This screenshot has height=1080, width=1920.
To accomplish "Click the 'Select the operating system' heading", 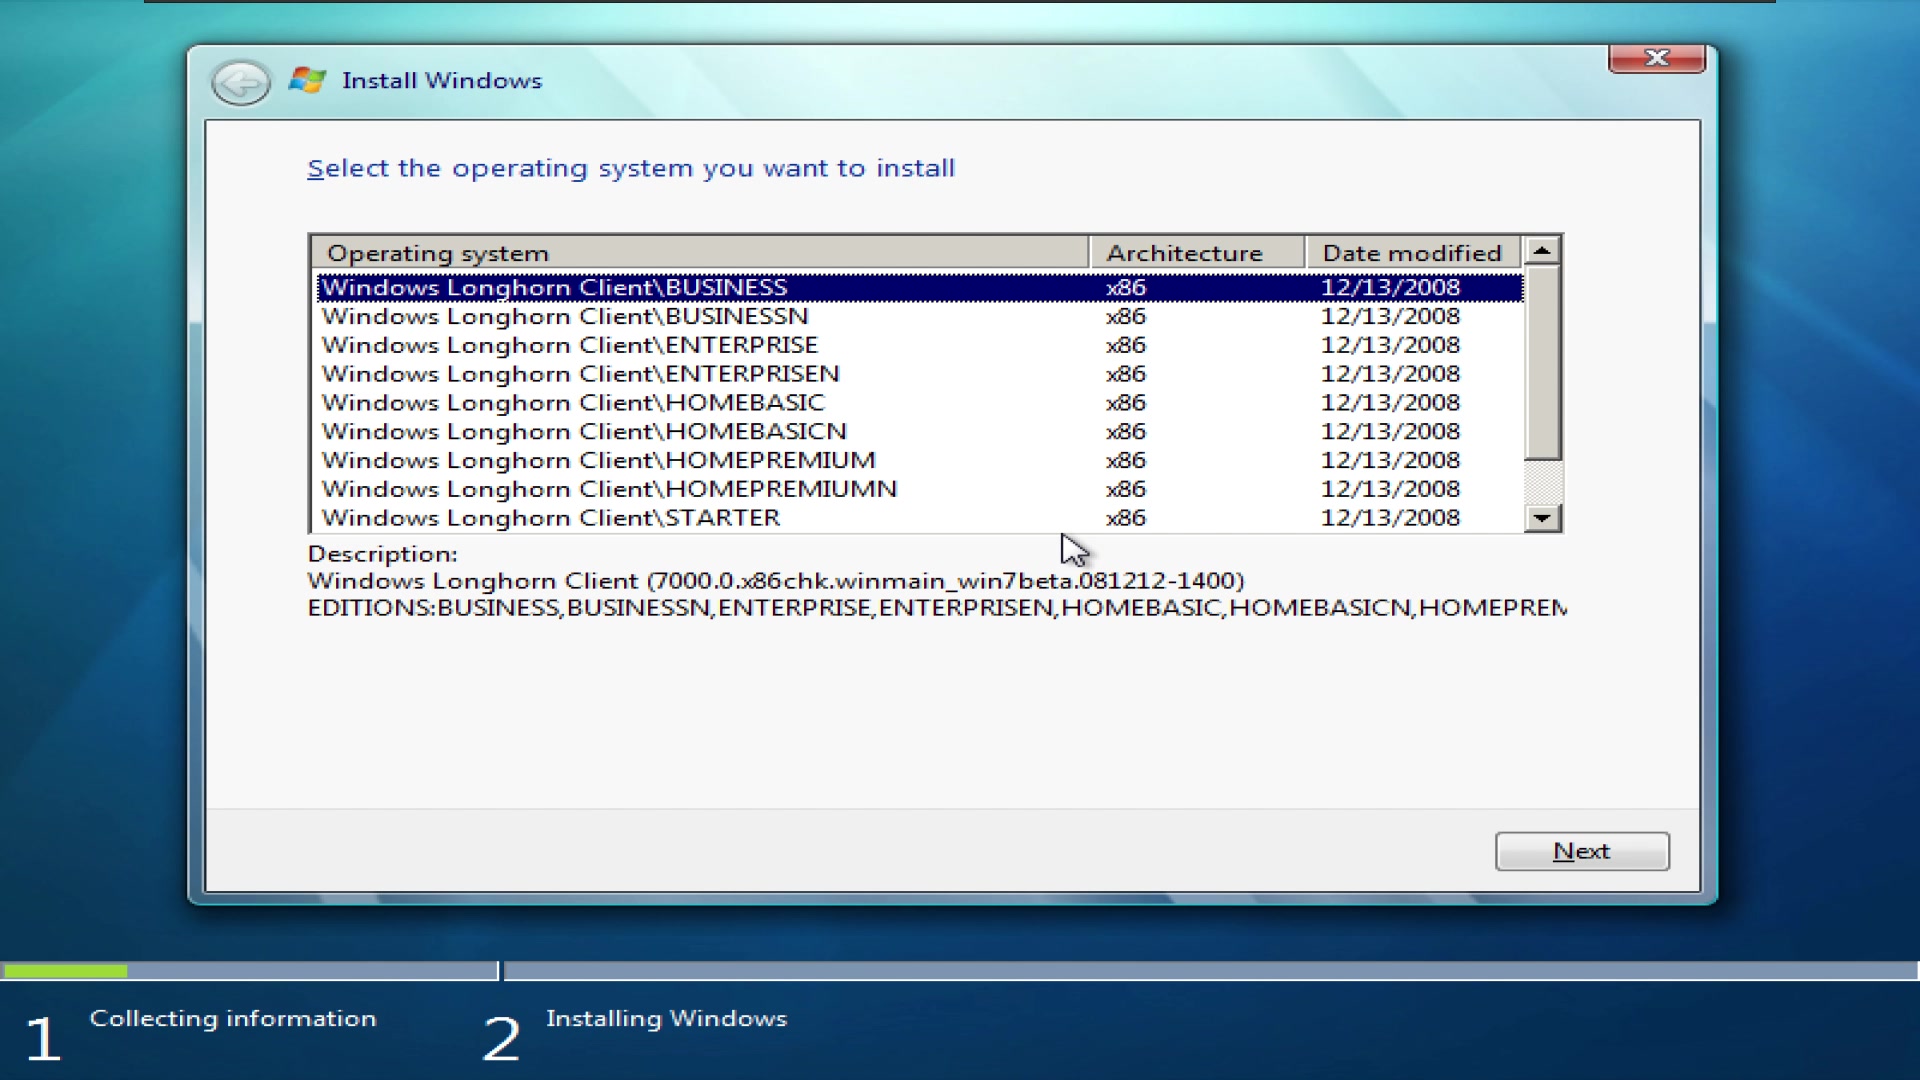I will point(631,168).
